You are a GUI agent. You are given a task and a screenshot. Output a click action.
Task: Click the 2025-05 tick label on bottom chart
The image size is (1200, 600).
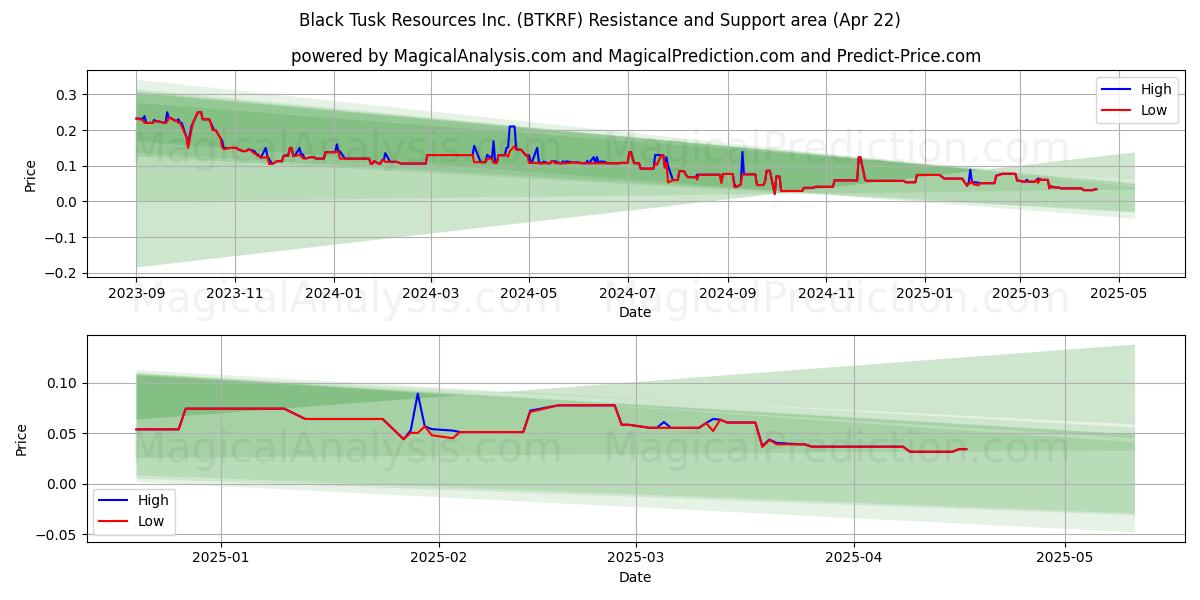(1065, 559)
